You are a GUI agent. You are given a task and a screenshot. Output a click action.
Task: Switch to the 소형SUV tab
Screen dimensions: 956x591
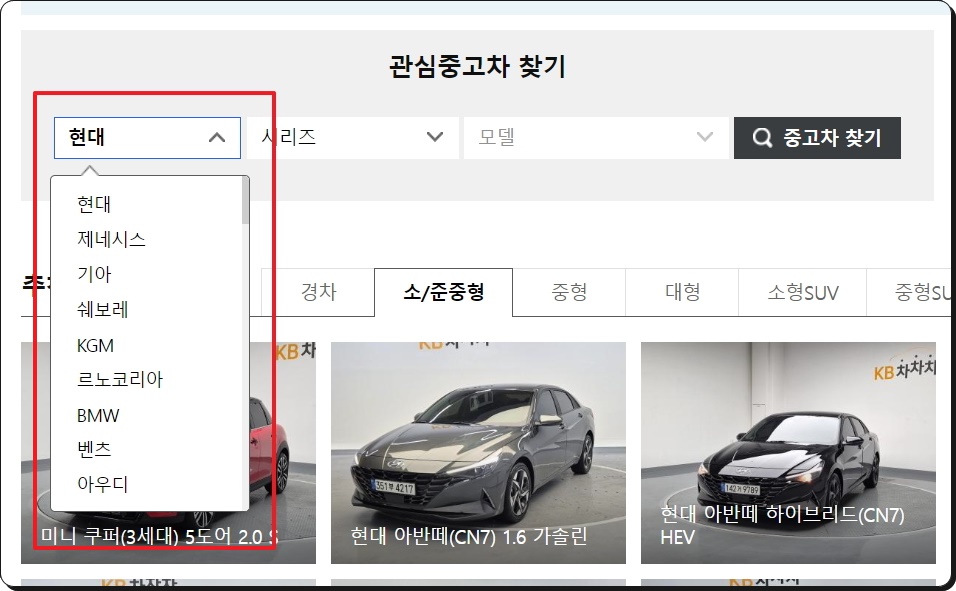802,292
